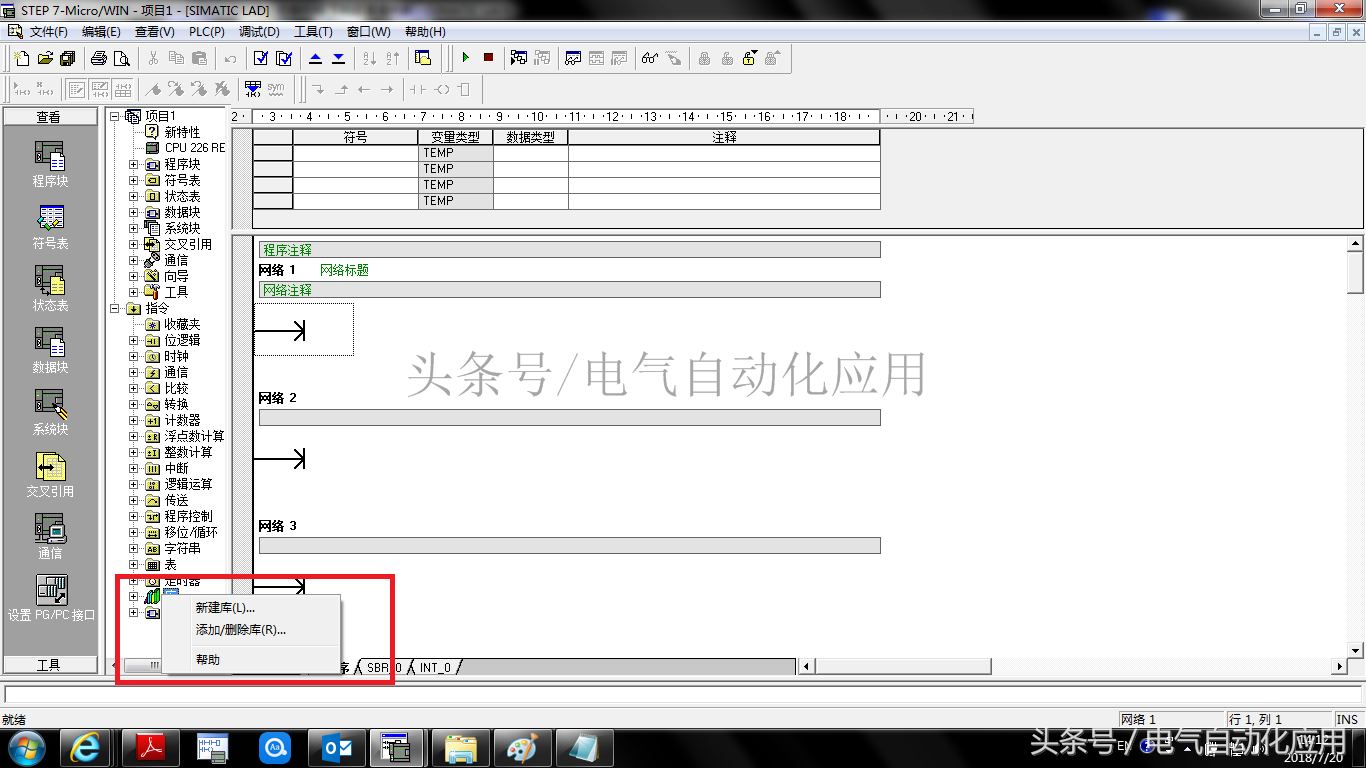This screenshot has height=768, width=1366.
Task: Open status chart glasses icon
Action: tap(650, 58)
